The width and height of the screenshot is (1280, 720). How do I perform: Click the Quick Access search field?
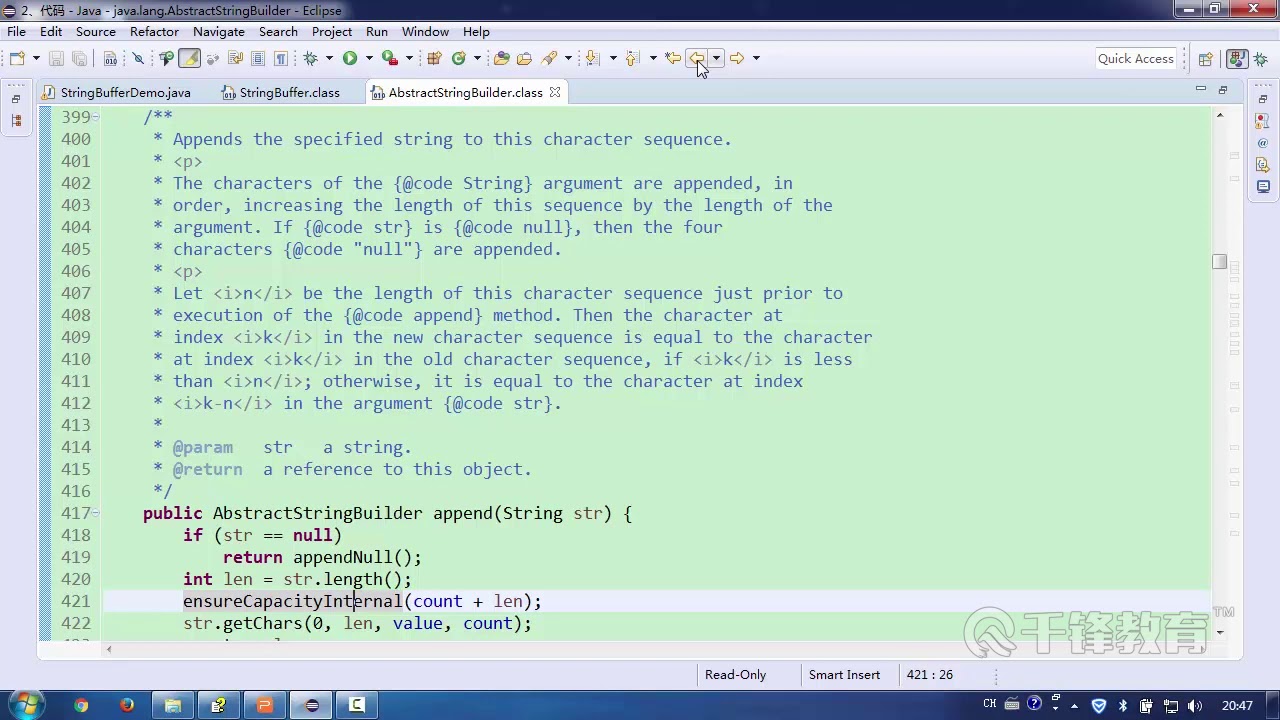[1136, 59]
